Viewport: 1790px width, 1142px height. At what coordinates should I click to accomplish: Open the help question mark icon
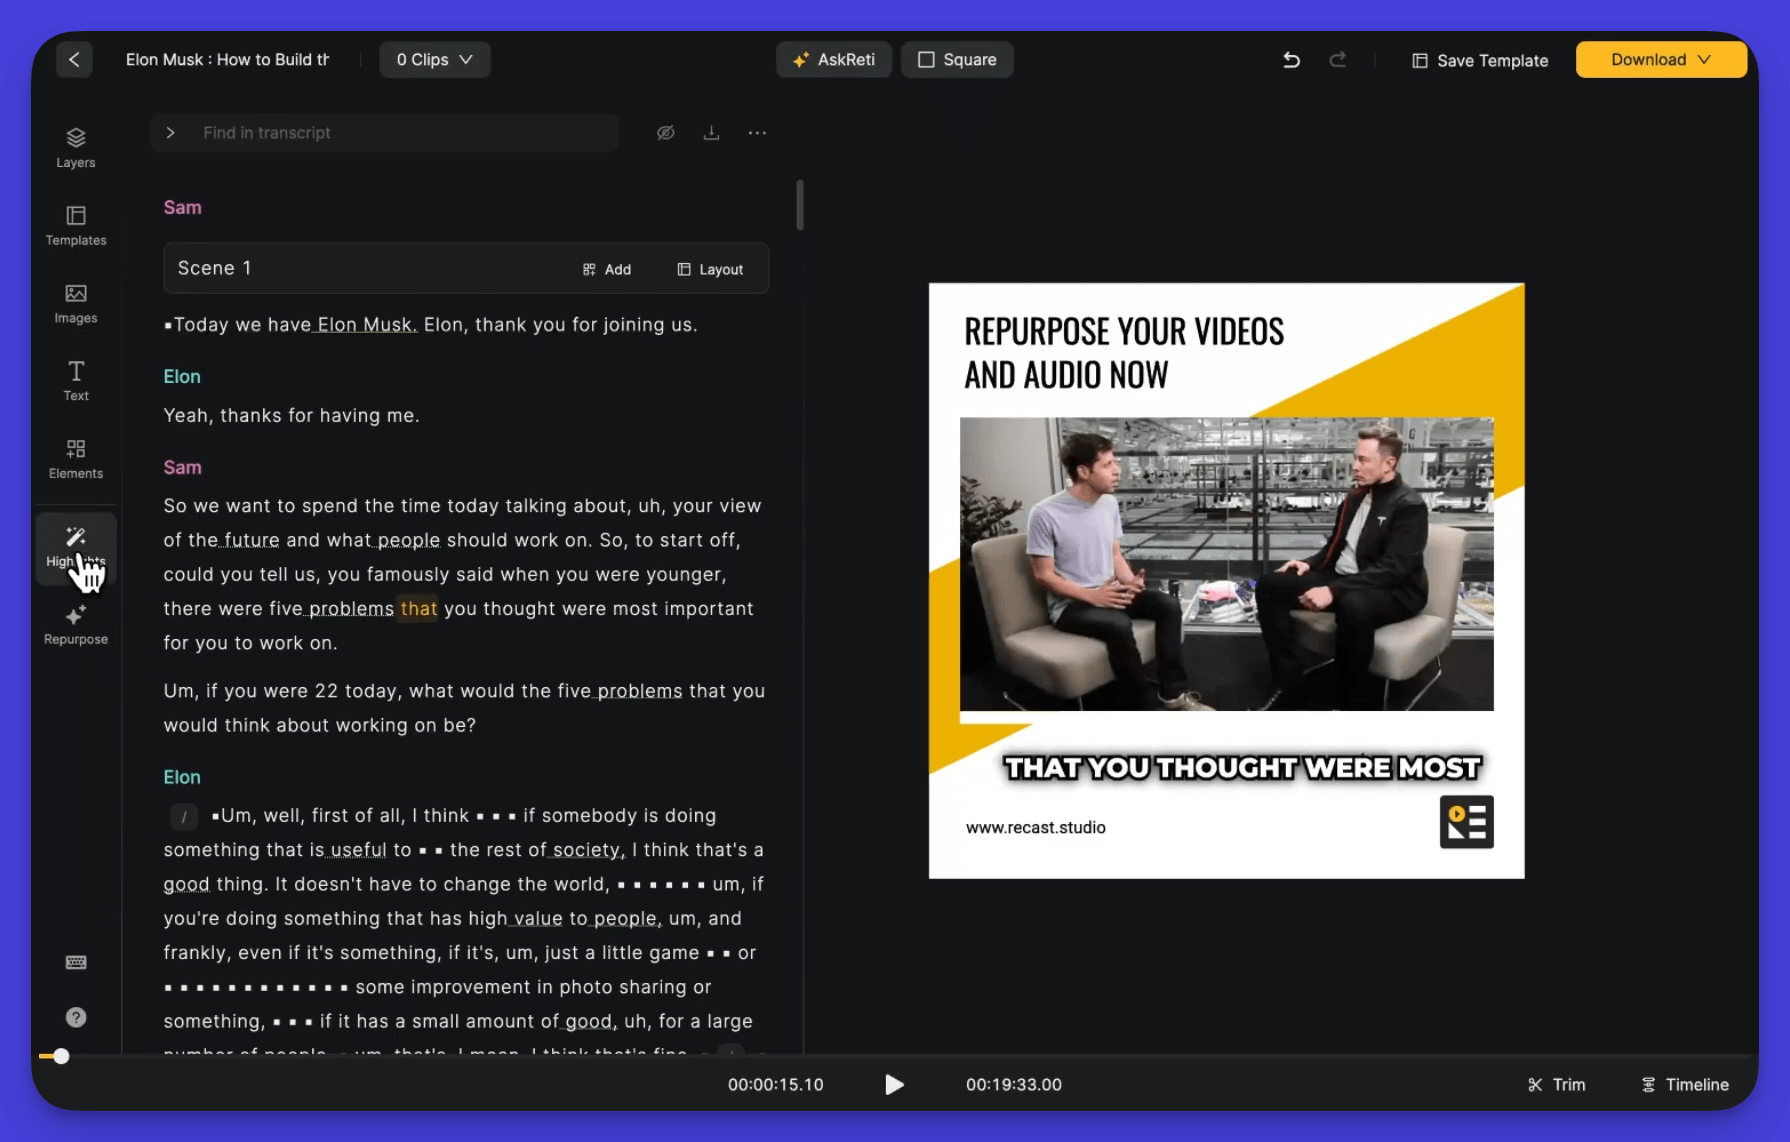coord(76,1017)
